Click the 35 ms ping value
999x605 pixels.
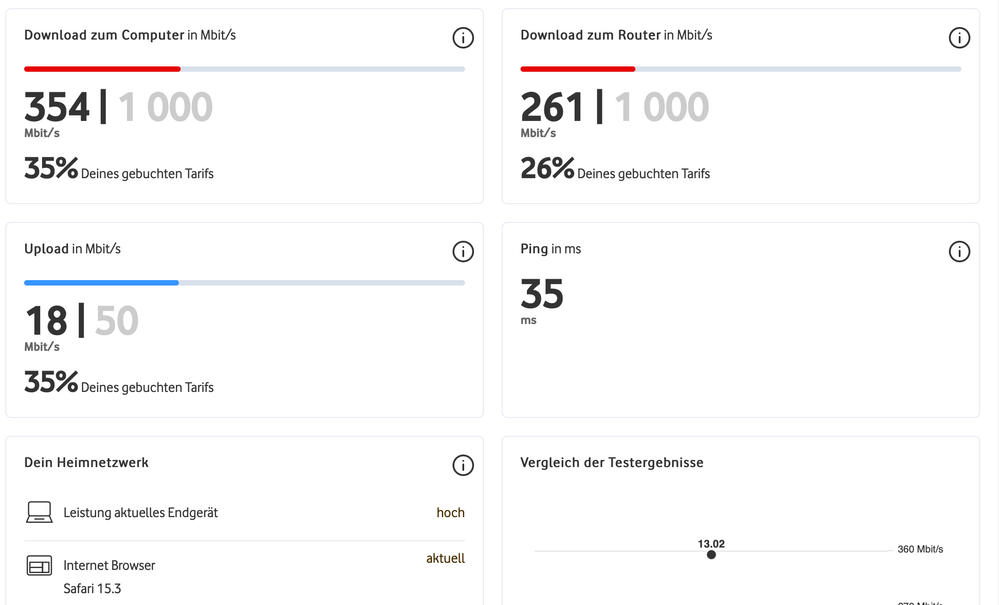pyautogui.click(x=542, y=294)
